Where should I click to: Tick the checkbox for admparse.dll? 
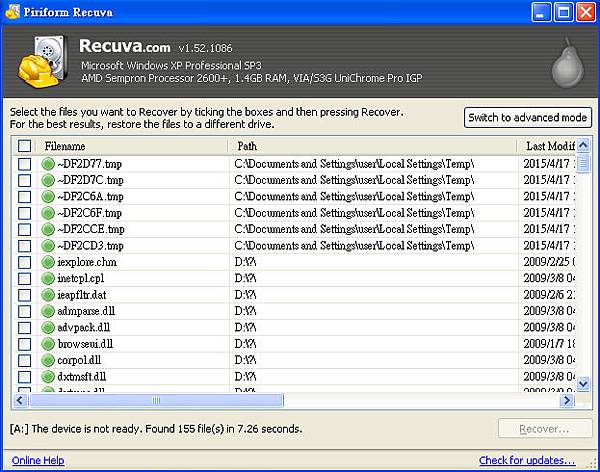pyautogui.click(x=24, y=311)
